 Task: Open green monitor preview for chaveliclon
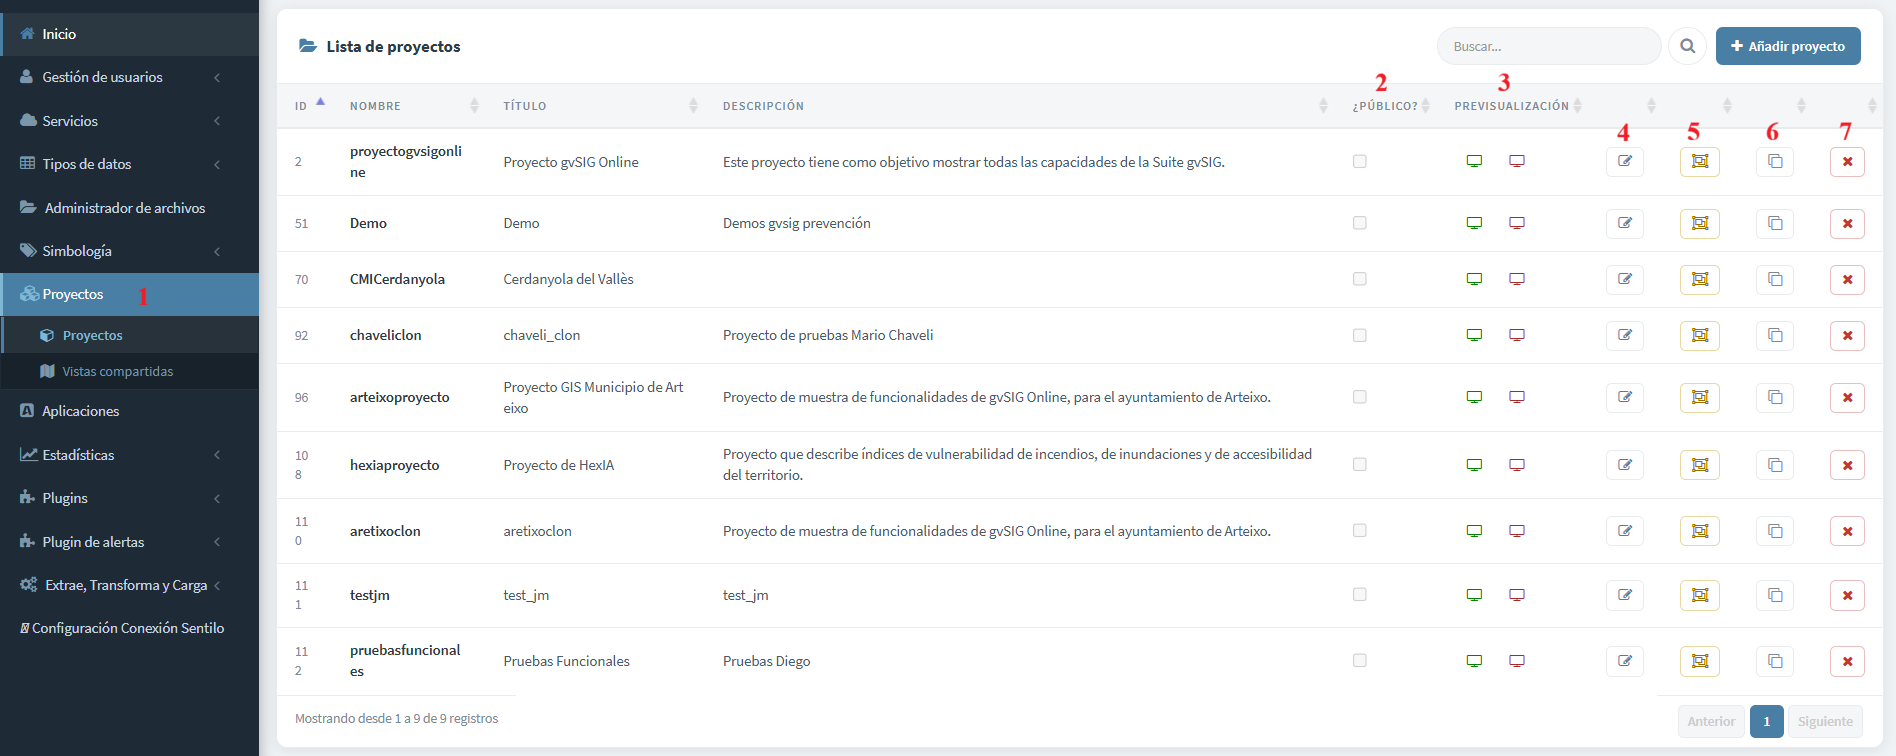click(x=1474, y=335)
